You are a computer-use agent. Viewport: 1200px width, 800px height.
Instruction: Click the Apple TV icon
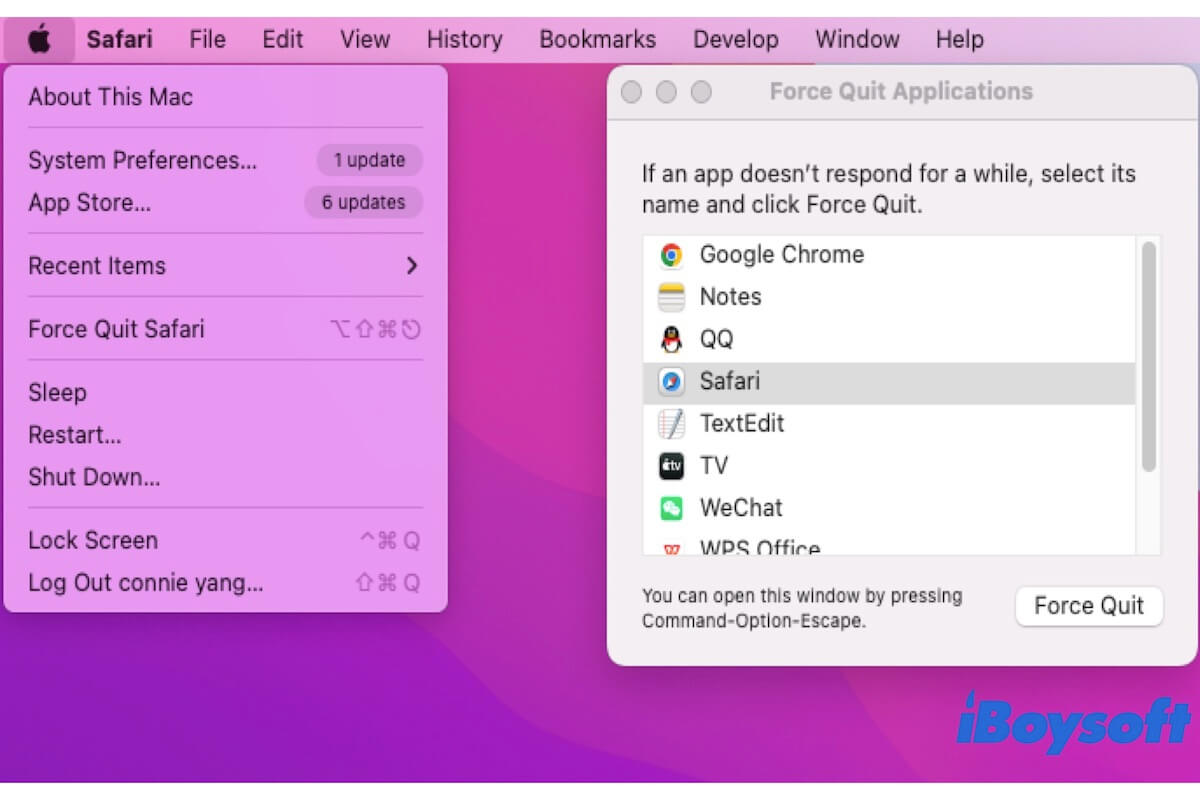point(671,466)
